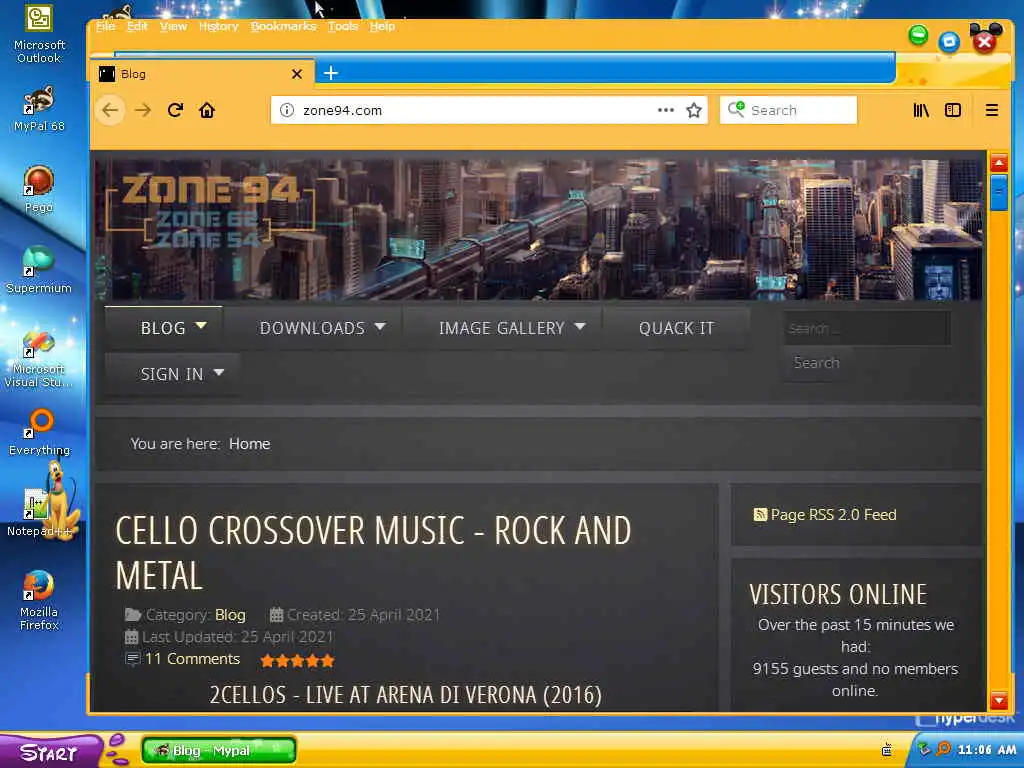Open the View menu
The height and width of the screenshot is (768, 1024).
tap(173, 26)
